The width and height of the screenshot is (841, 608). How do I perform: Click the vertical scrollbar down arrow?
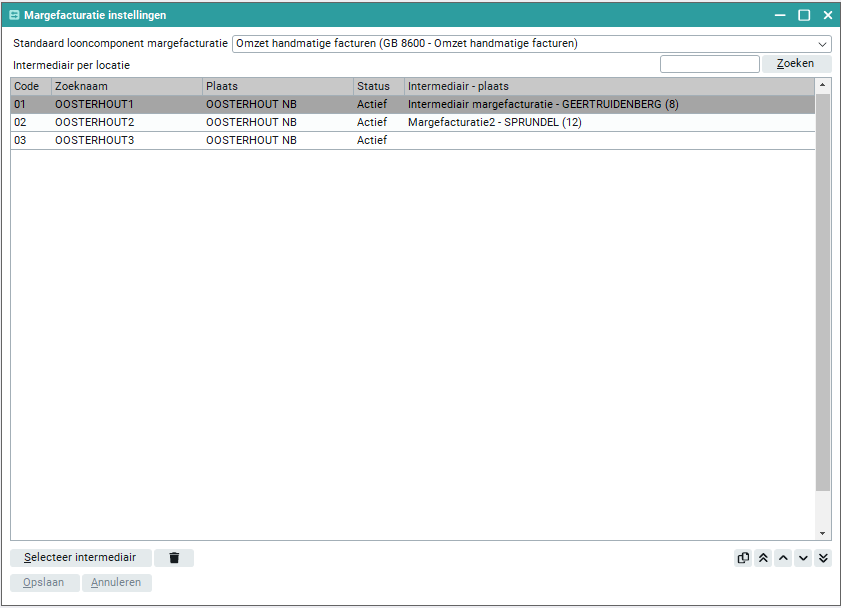tap(823, 534)
